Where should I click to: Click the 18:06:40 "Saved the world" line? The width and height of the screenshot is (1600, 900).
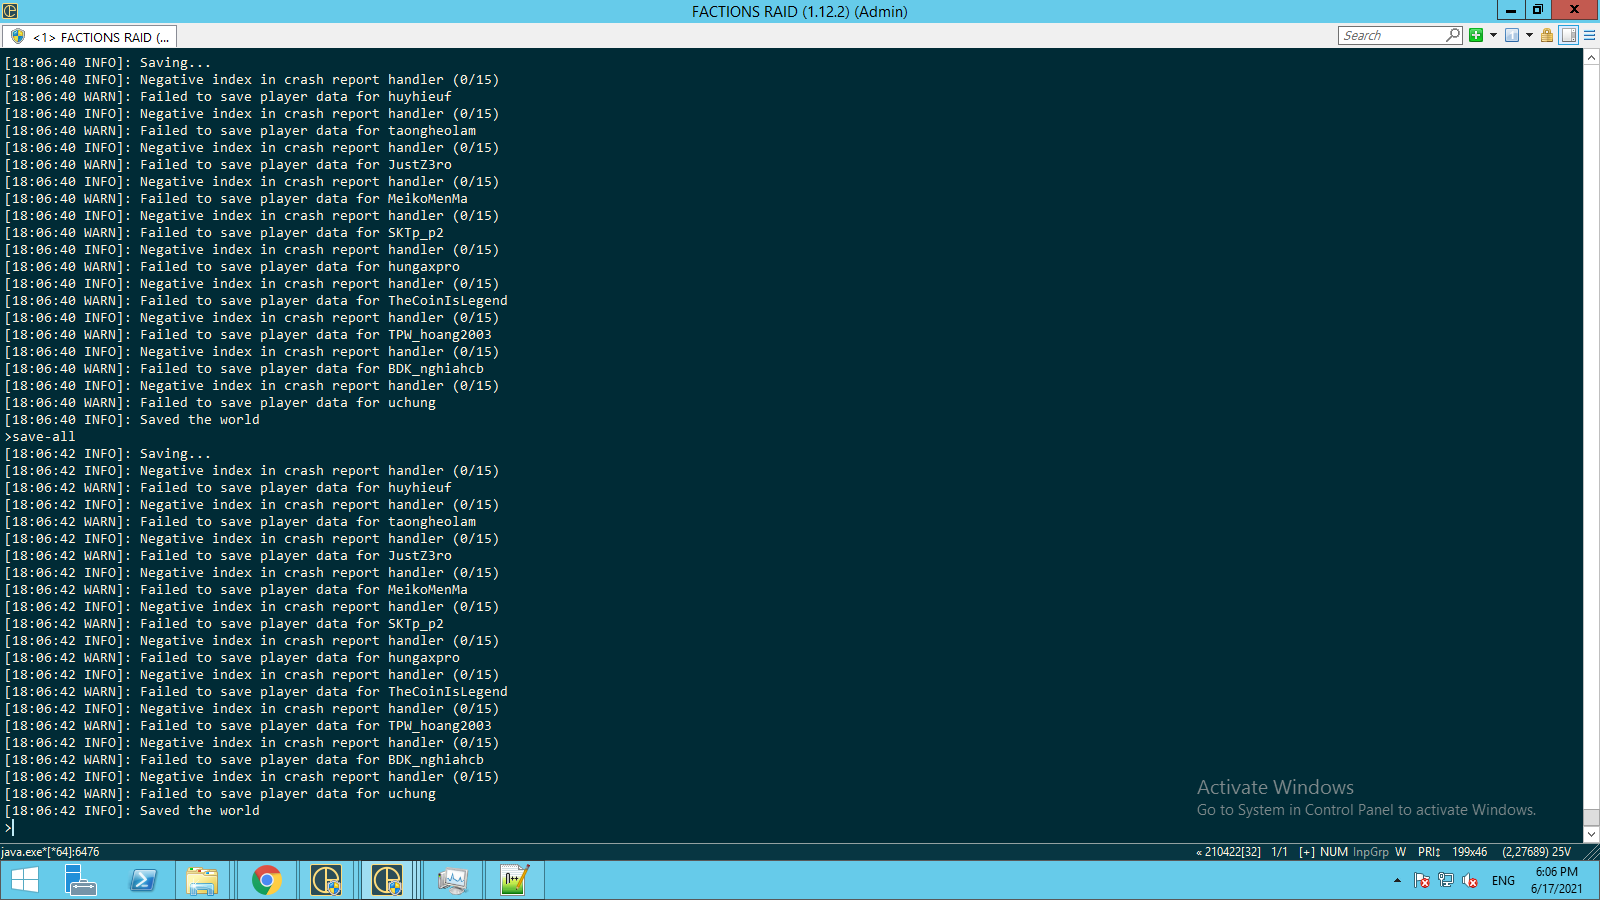pyautogui.click(x=132, y=420)
